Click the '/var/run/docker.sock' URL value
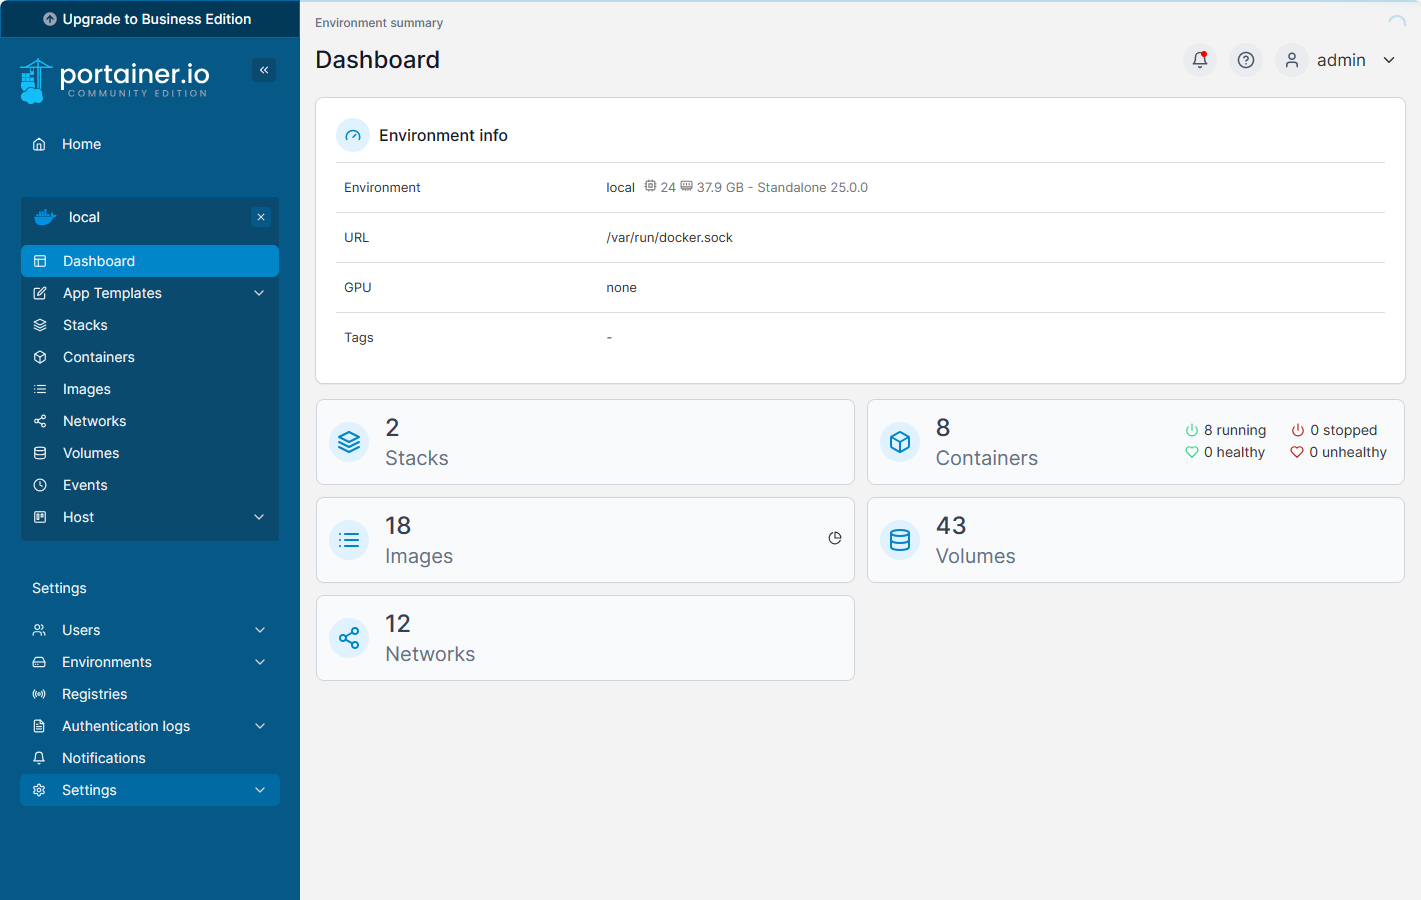Image resolution: width=1421 pixels, height=900 pixels. [x=669, y=237]
